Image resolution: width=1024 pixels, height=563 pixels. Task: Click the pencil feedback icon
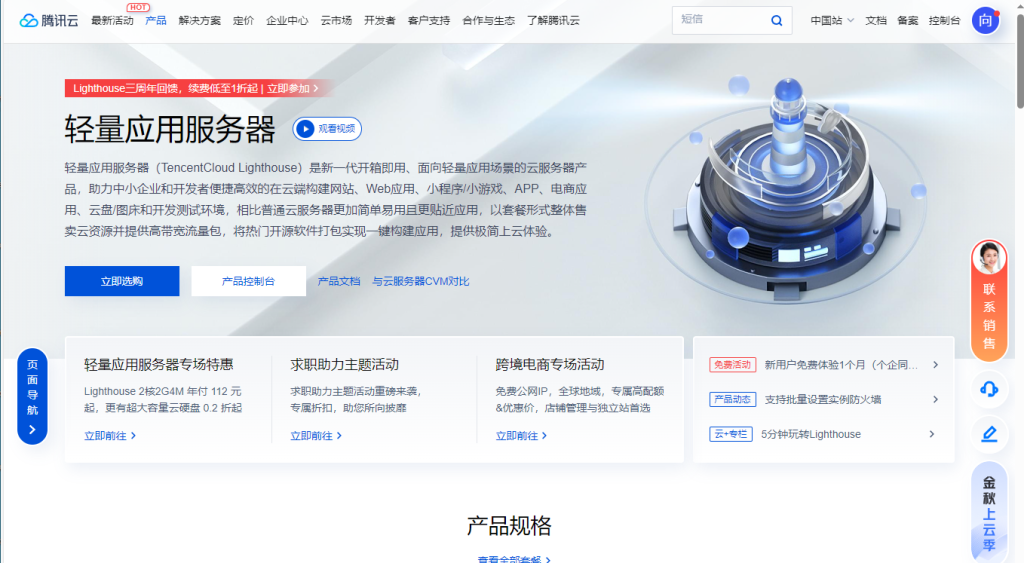[989, 434]
